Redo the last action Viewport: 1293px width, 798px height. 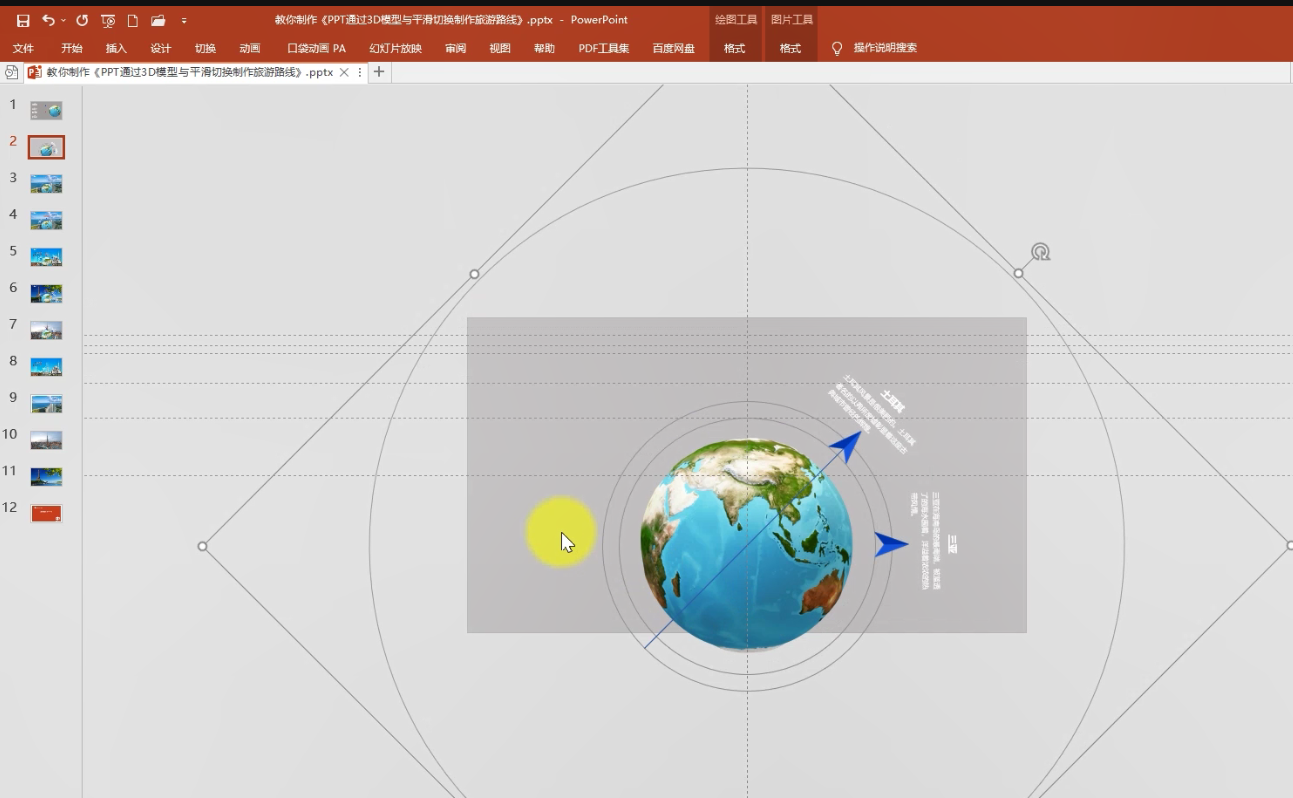[x=82, y=20]
